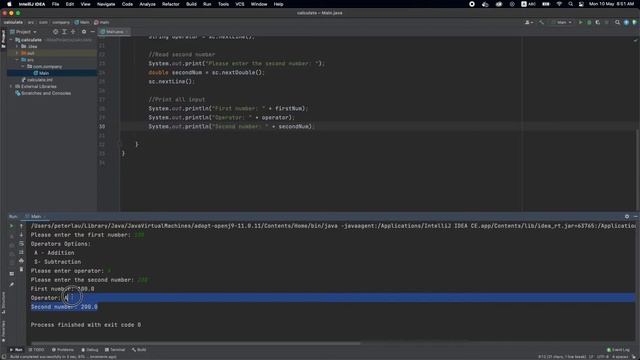Screen dimensions: 640x360
Task: Click the Project sidebar stripe button
Action: (3, 38)
